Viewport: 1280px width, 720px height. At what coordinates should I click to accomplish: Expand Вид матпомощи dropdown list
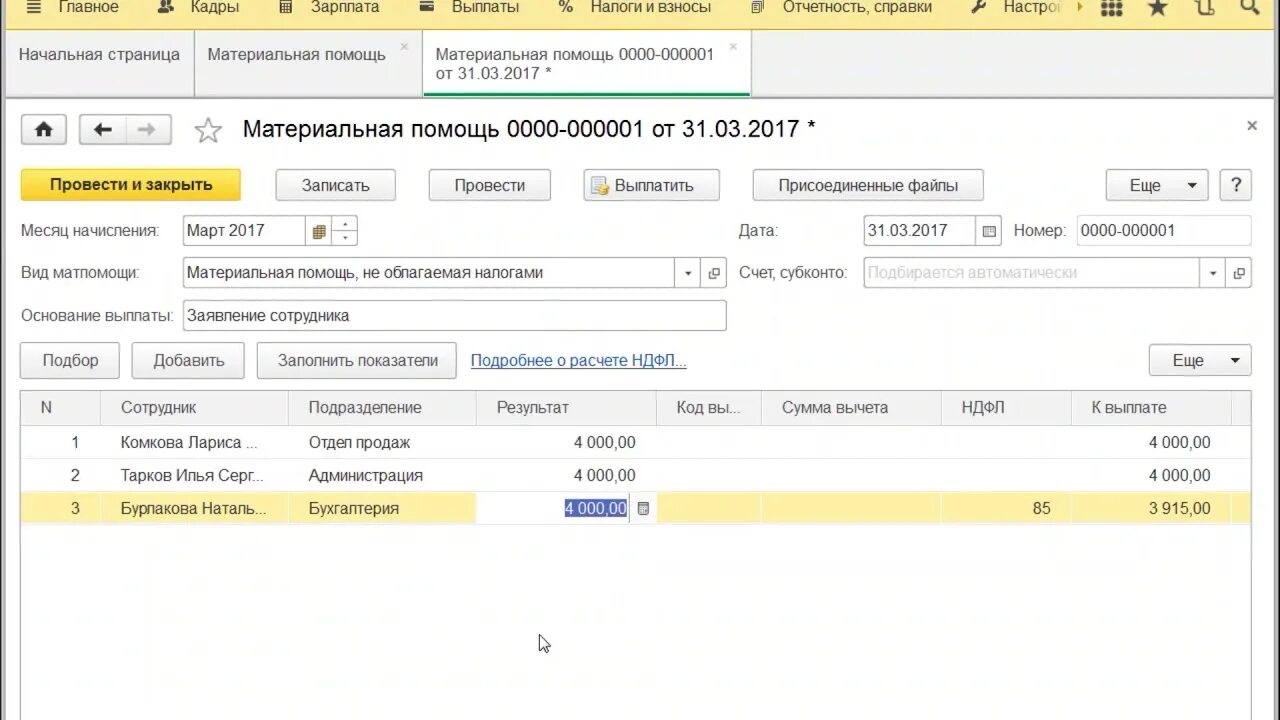(x=688, y=273)
